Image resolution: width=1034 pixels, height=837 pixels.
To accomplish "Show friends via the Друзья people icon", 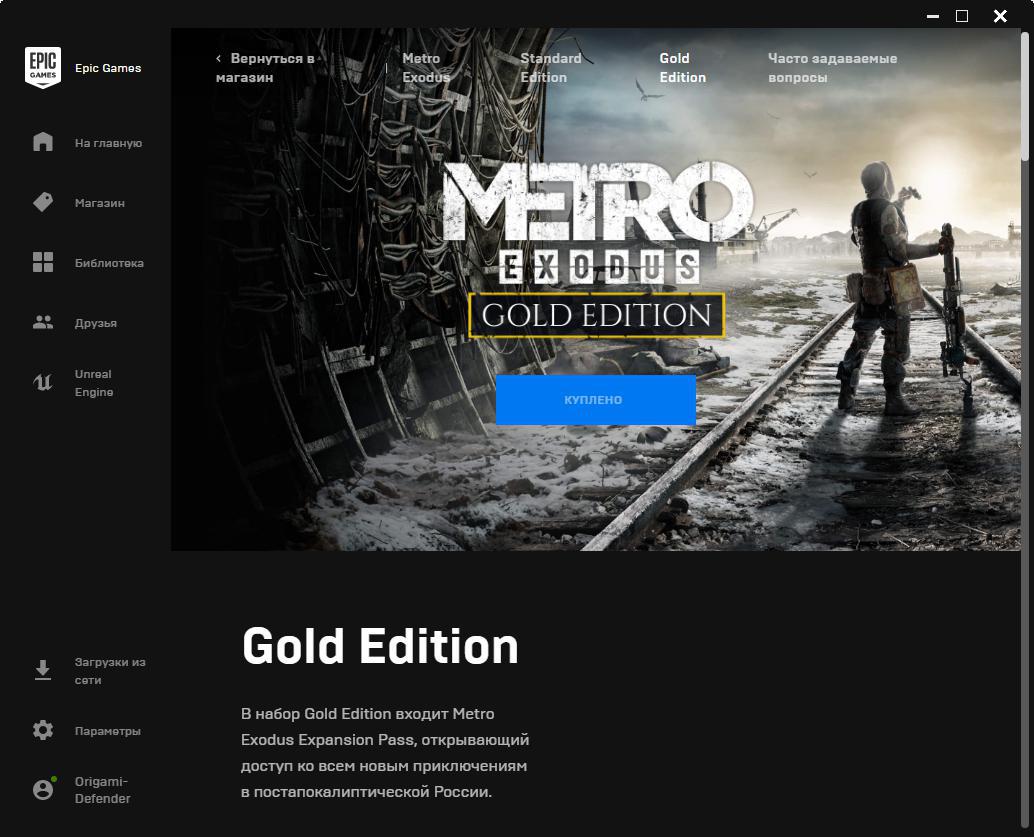I will pyautogui.click(x=43, y=322).
